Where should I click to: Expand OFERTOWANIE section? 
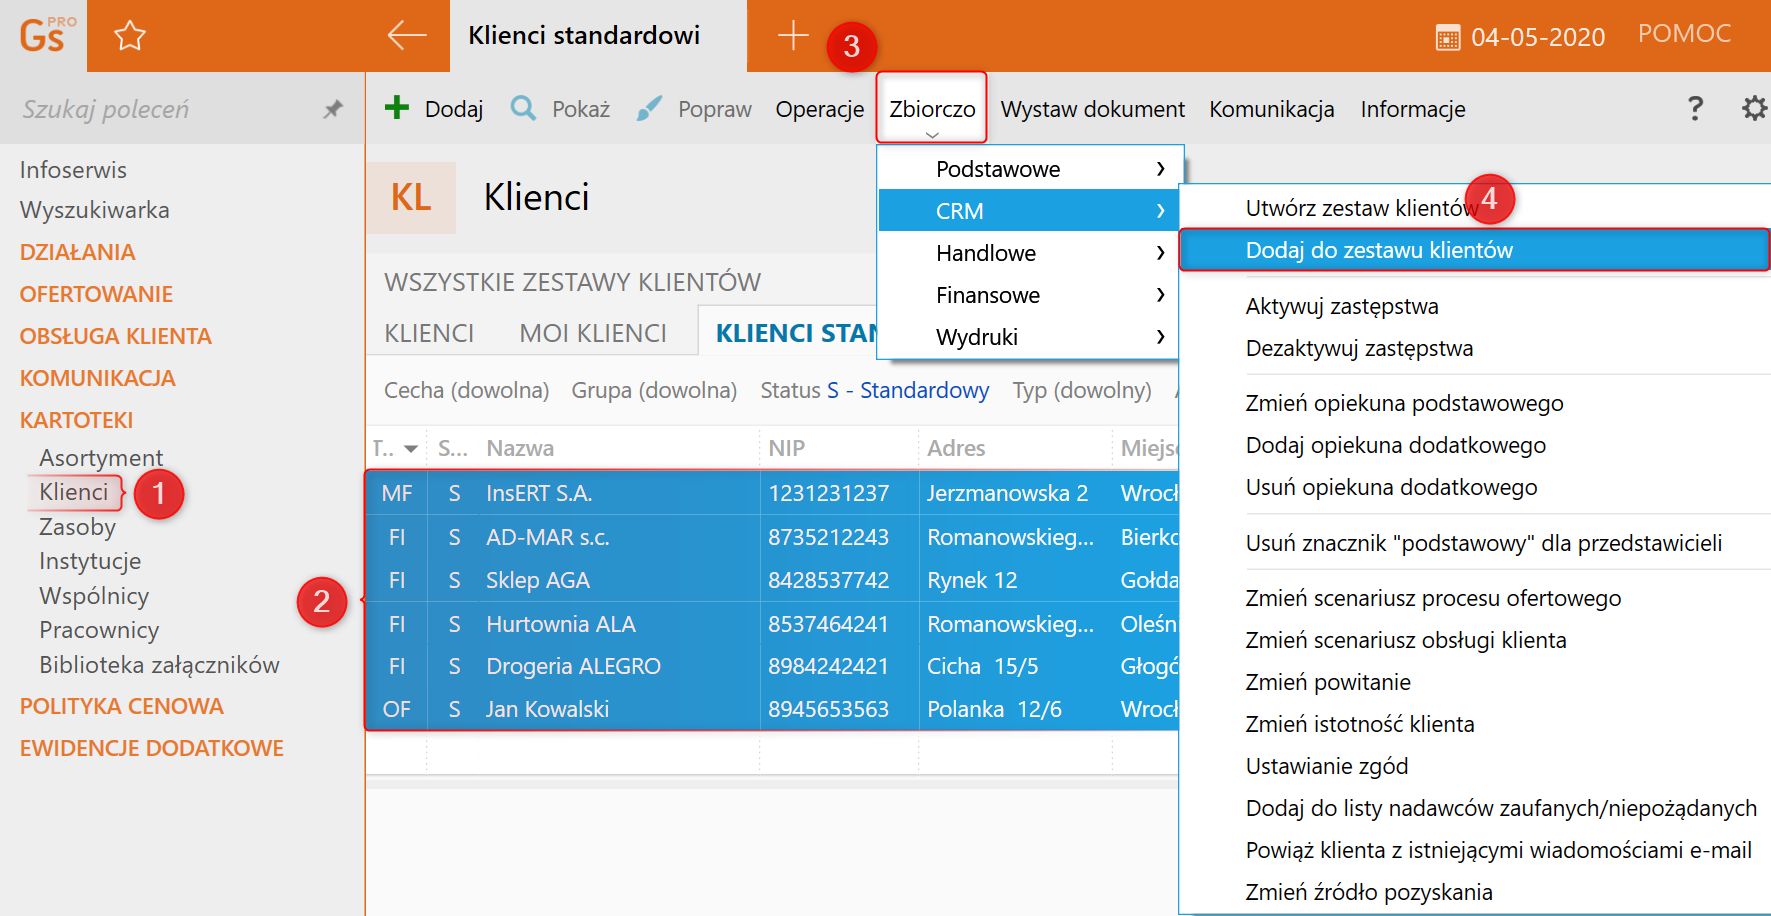pyautogui.click(x=96, y=294)
